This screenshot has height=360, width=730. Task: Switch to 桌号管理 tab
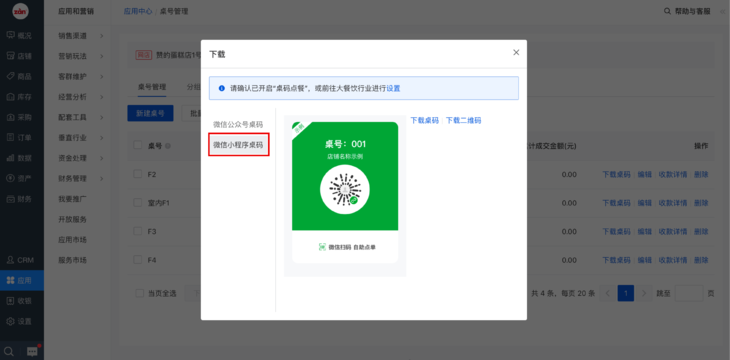click(x=152, y=87)
